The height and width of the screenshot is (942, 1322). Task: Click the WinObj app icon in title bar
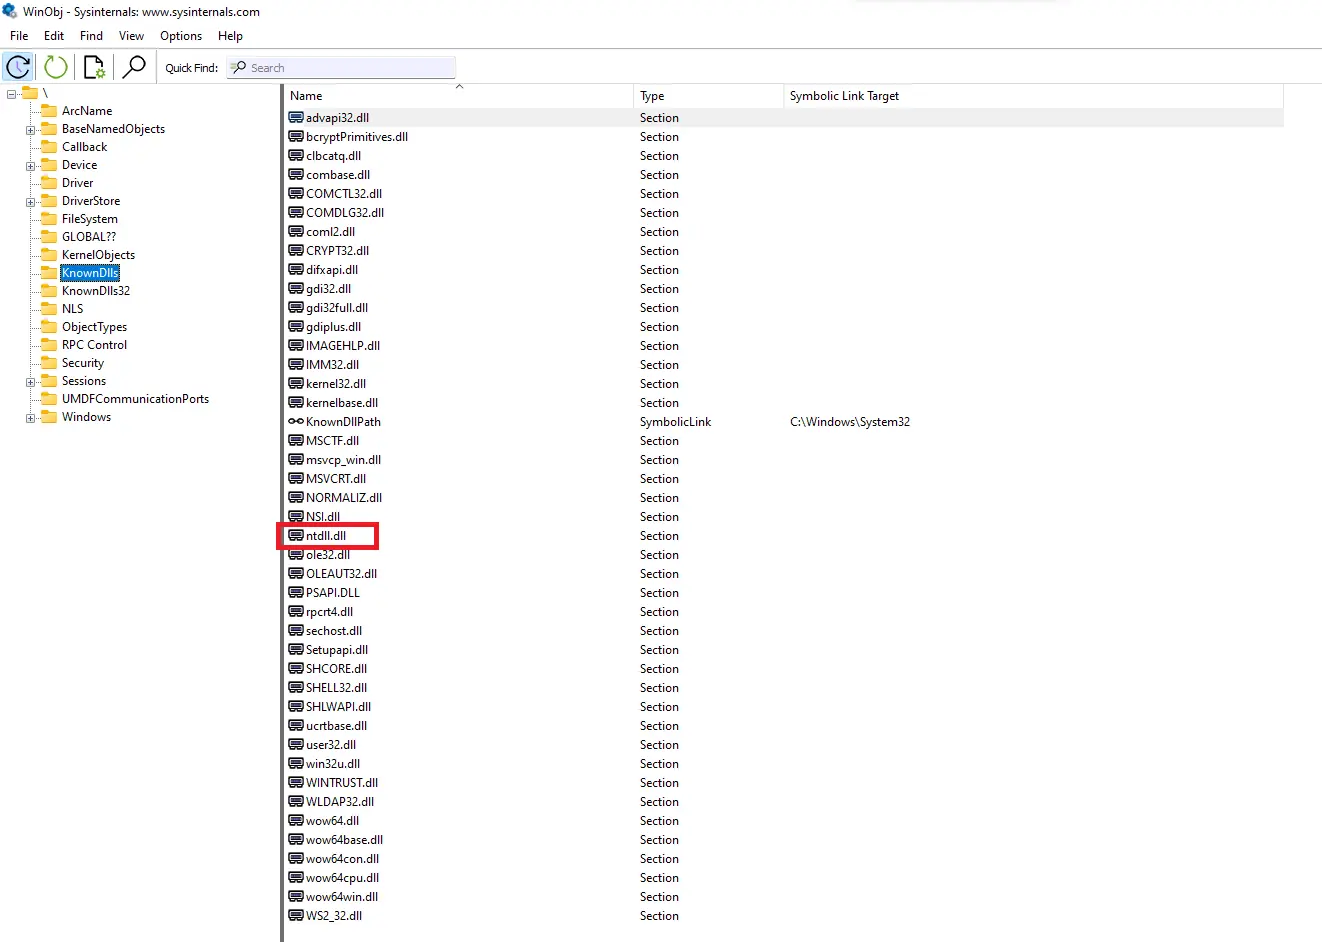pyautogui.click(x=10, y=12)
